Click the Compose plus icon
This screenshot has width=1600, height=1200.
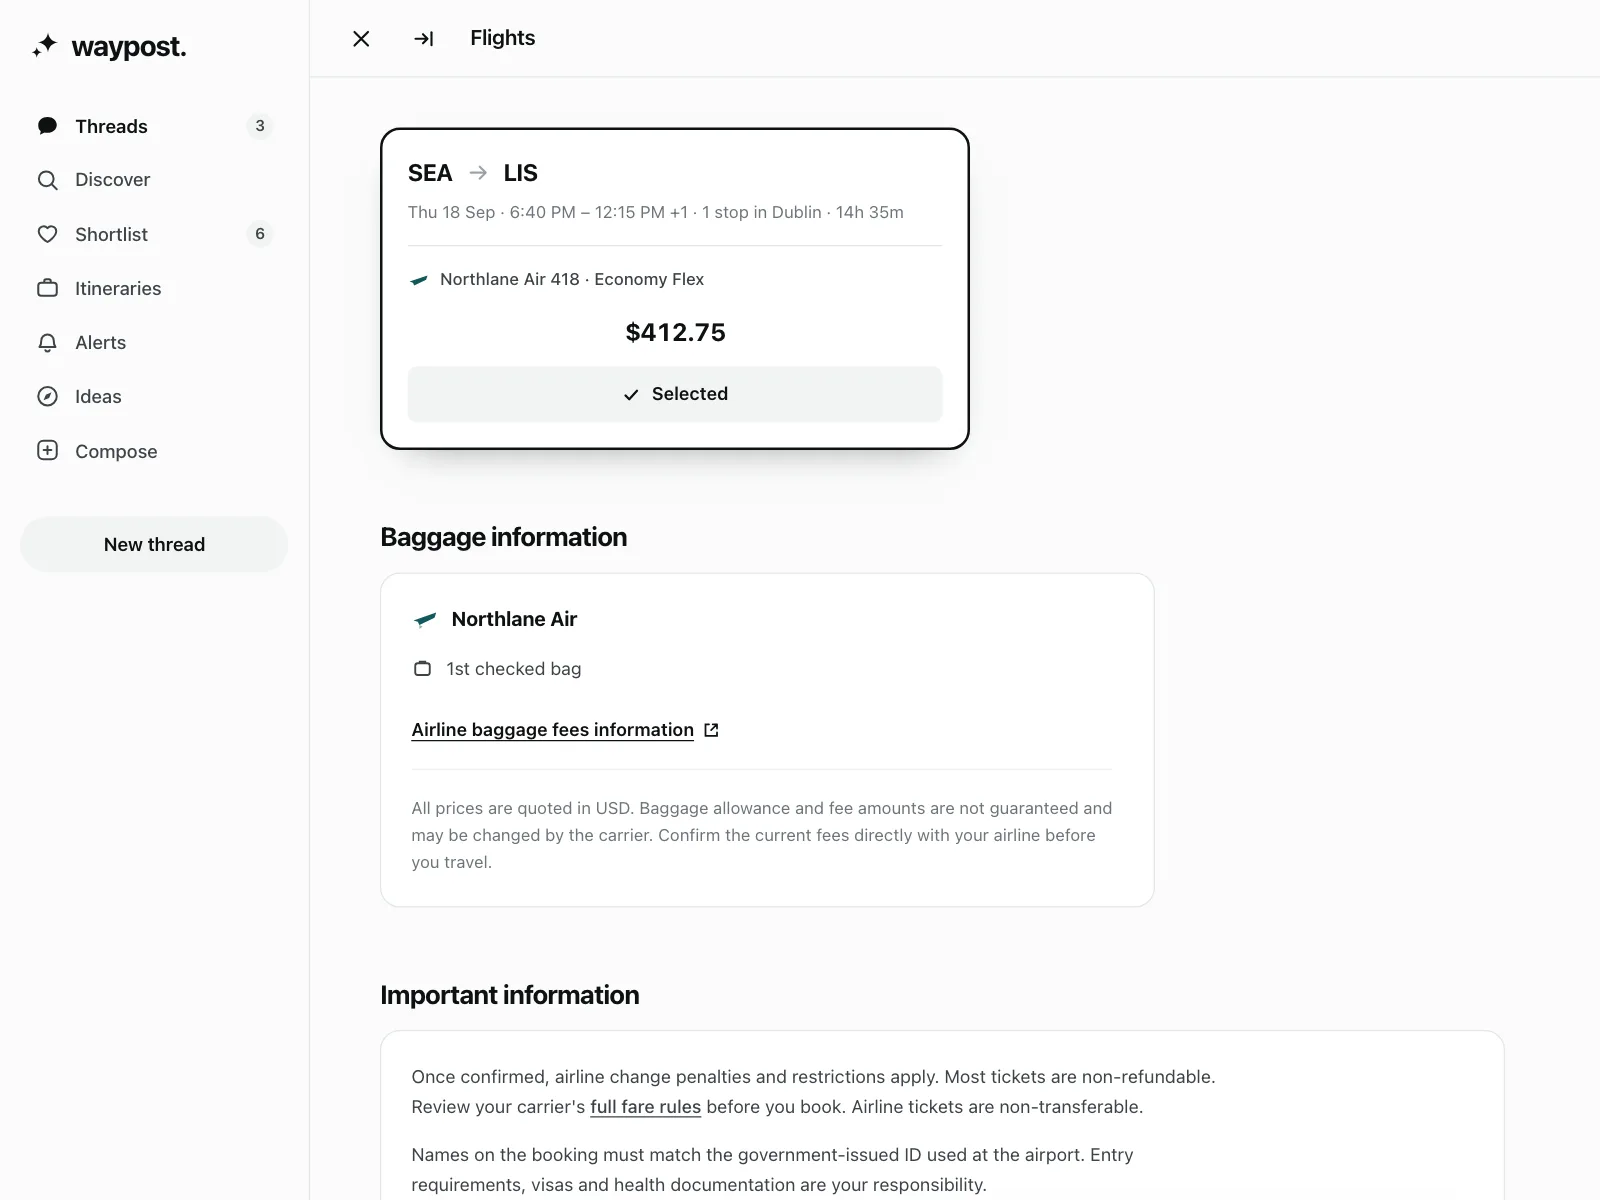click(x=47, y=450)
